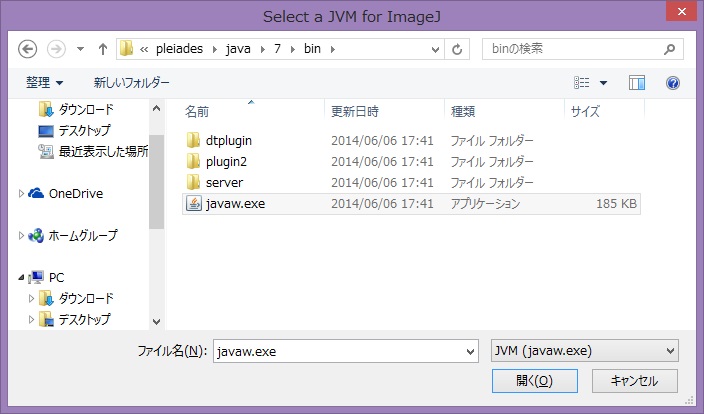704x414 pixels.
Task: Click bin in the address path
Action: [312, 48]
